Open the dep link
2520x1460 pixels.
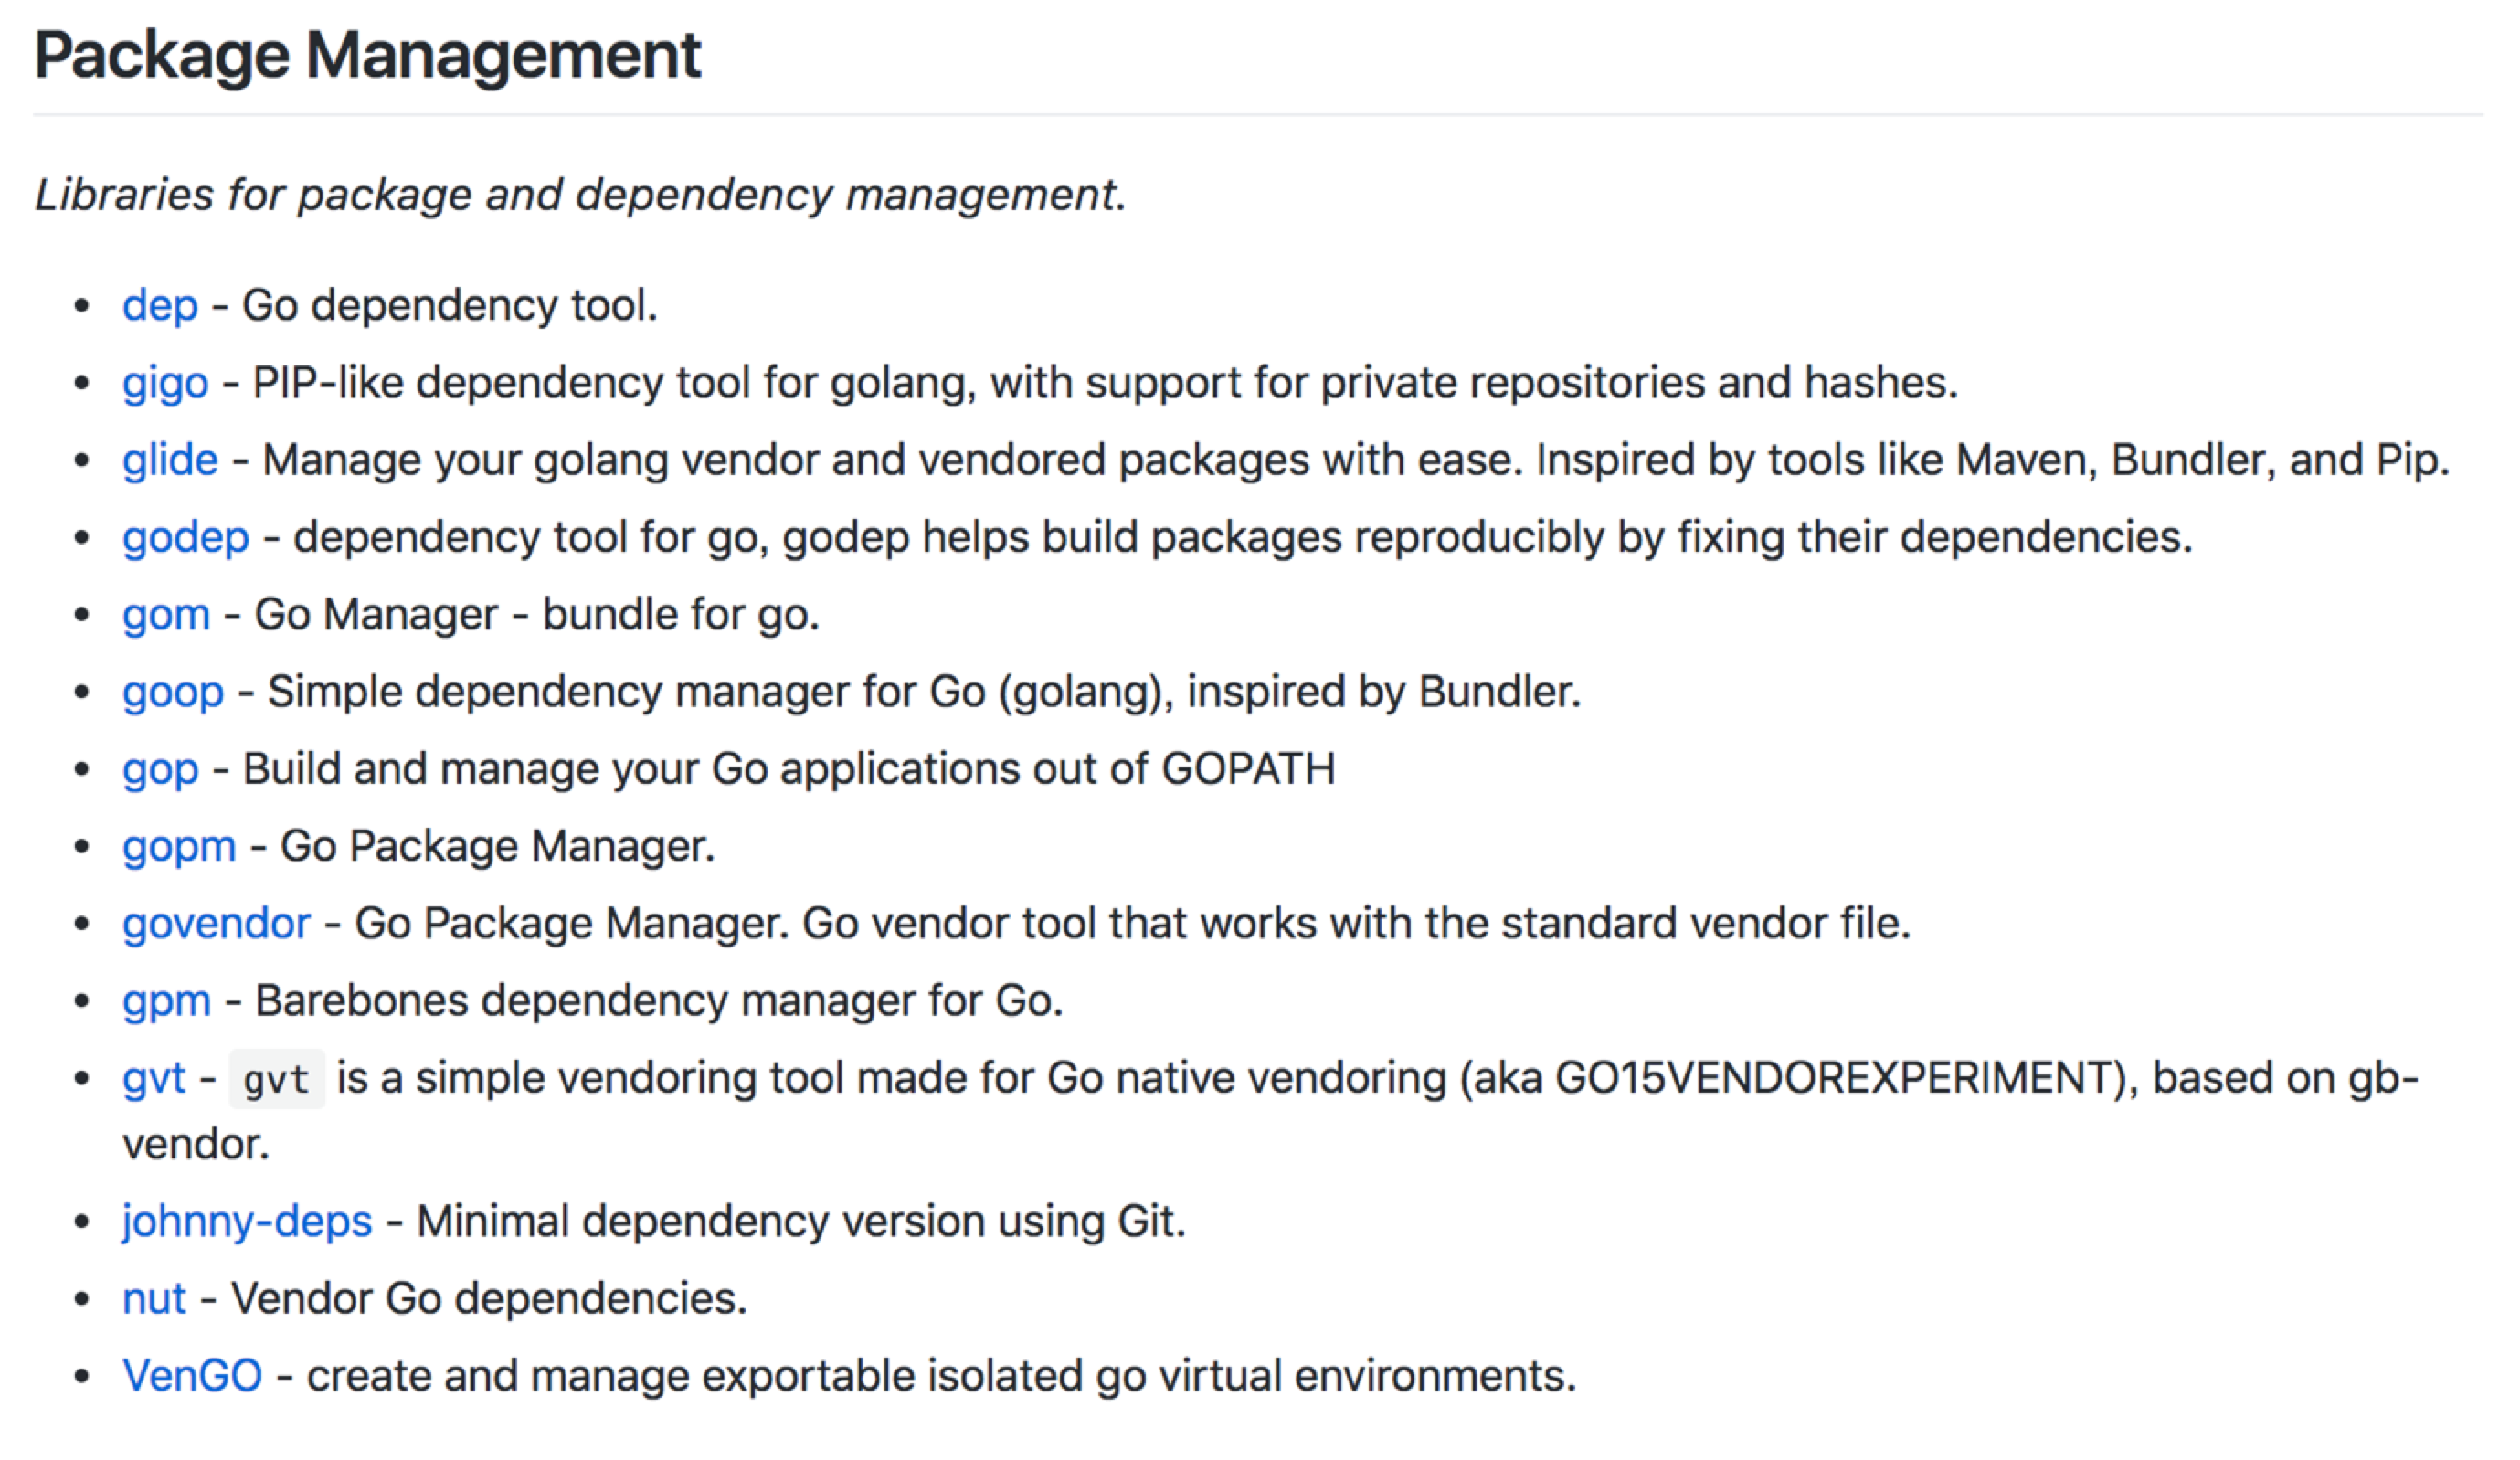(x=160, y=305)
